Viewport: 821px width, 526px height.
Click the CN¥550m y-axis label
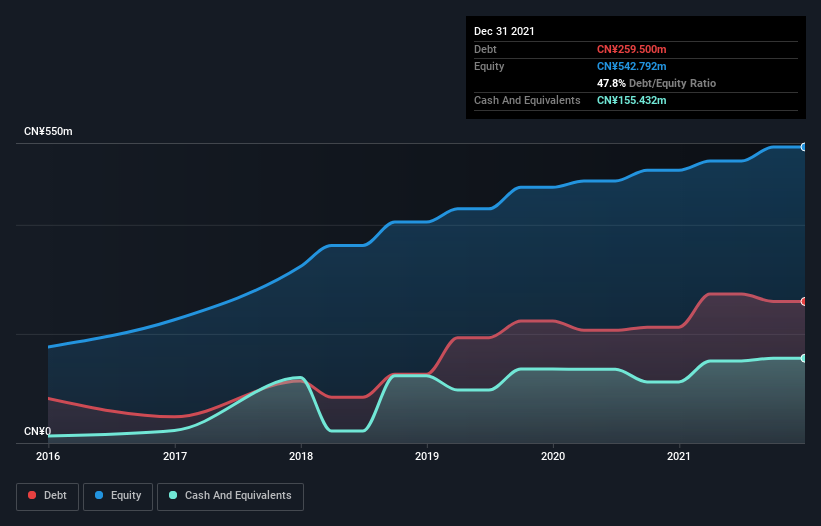48,131
